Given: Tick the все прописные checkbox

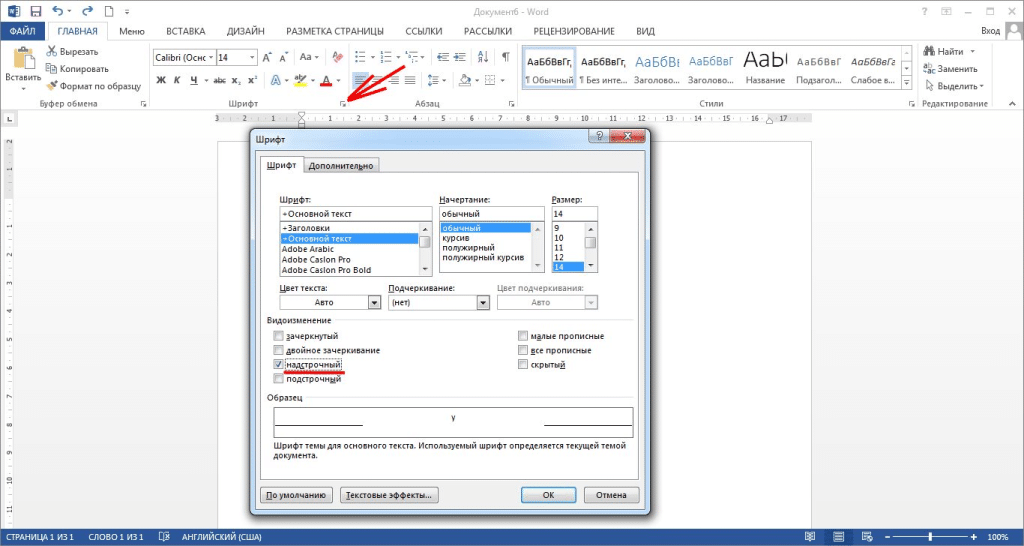Looking at the screenshot, I should pyautogui.click(x=523, y=351).
